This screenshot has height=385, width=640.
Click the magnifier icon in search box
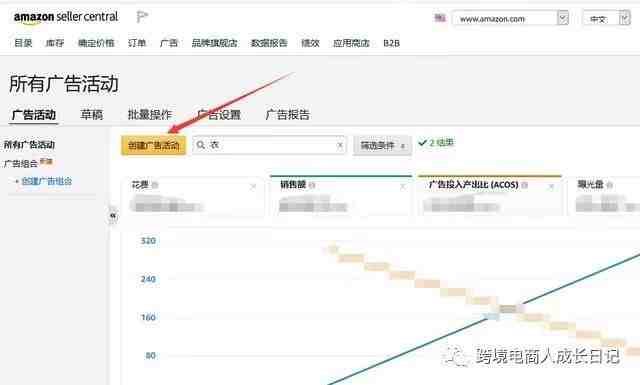point(200,145)
